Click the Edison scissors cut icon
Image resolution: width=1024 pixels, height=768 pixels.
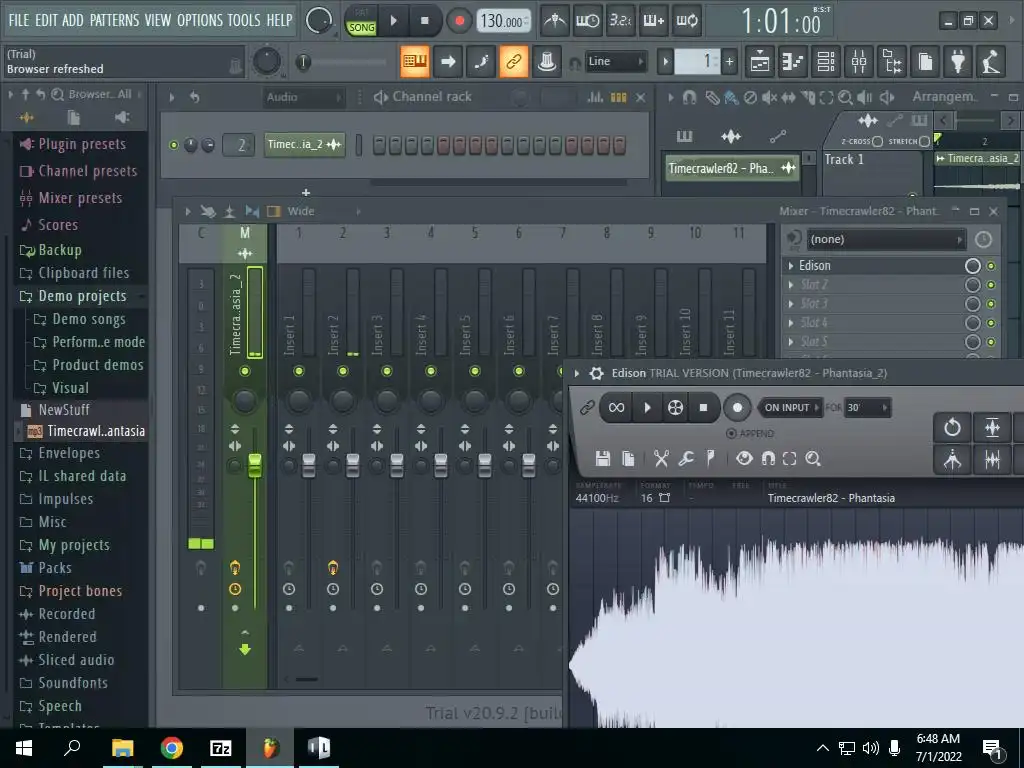click(661, 458)
